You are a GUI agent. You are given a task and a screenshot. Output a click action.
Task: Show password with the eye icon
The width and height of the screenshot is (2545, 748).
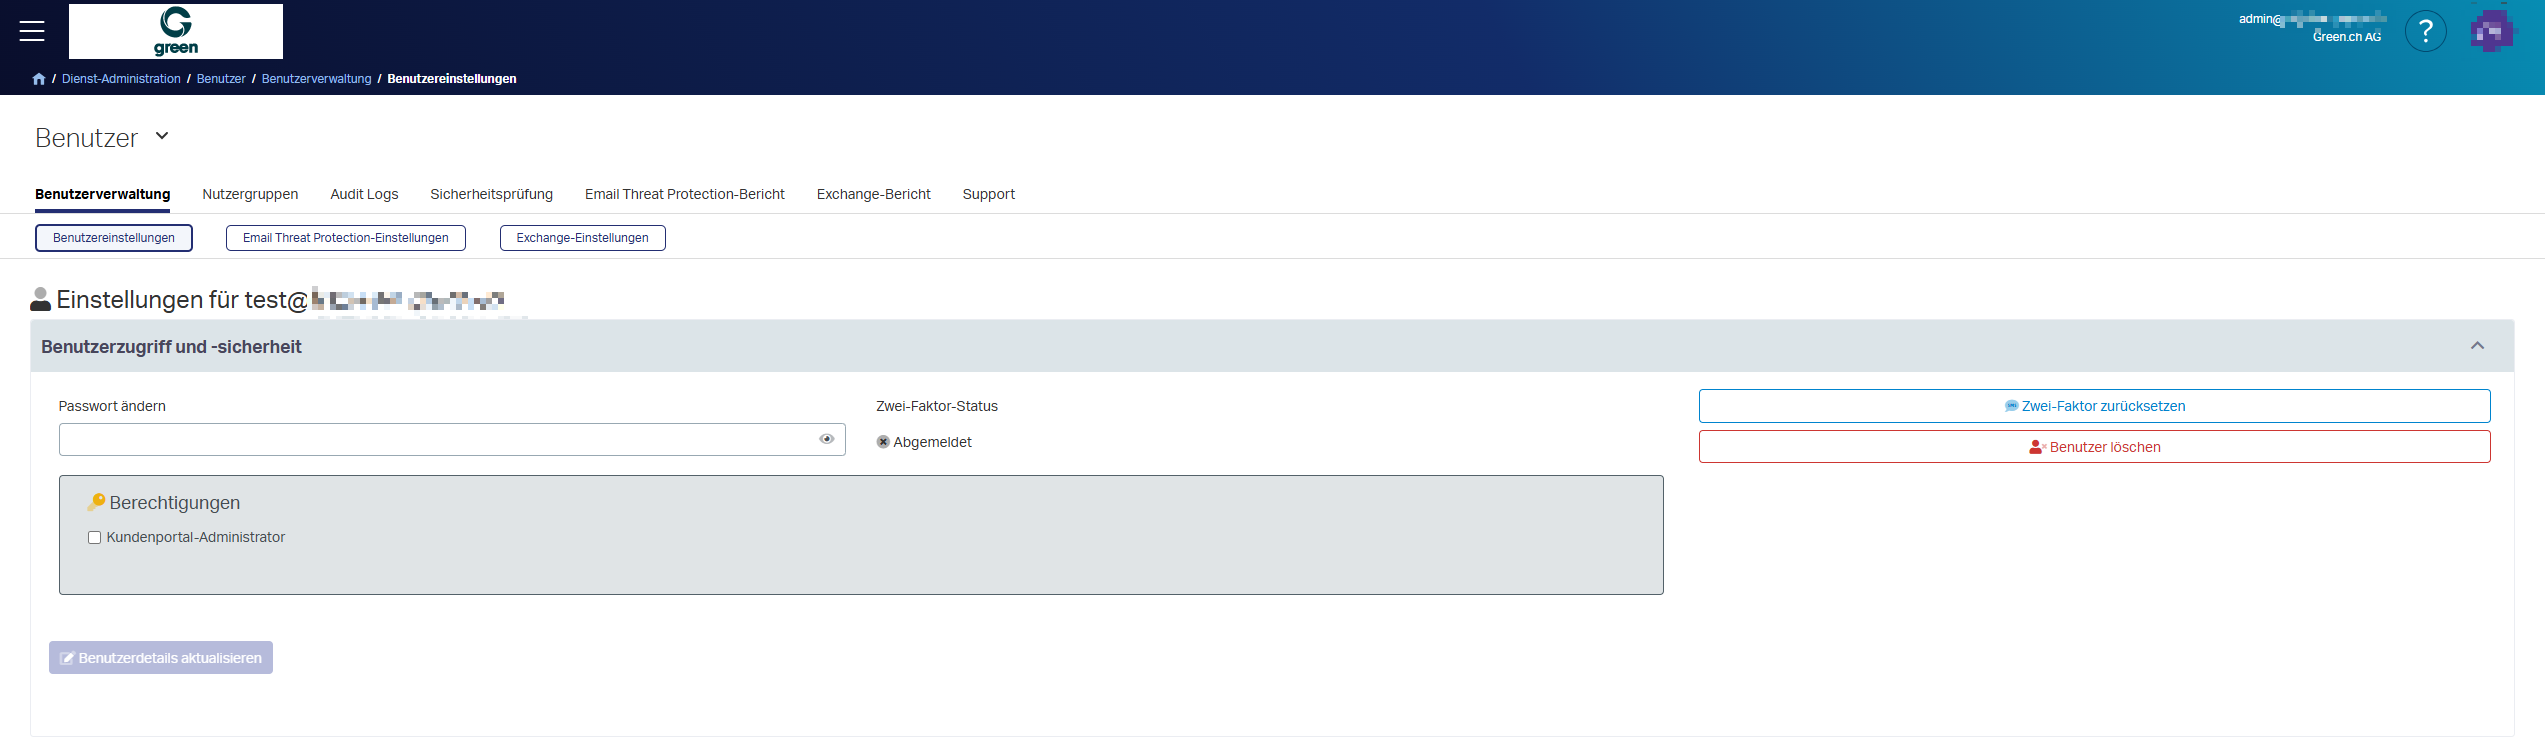(827, 439)
